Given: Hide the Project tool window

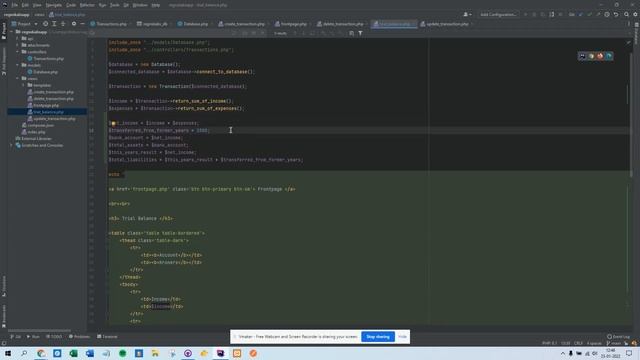Looking at the screenshot, I should [82, 24].
